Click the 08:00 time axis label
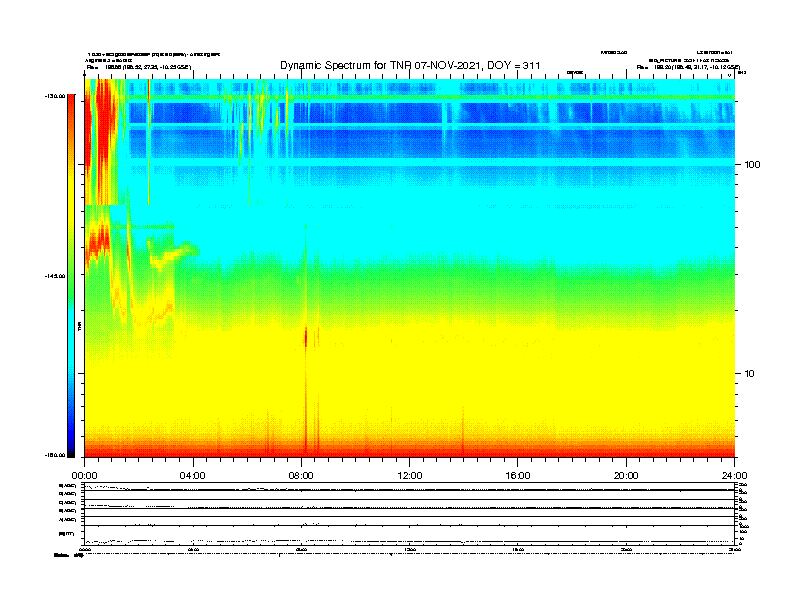The image size is (792, 612). click(301, 476)
